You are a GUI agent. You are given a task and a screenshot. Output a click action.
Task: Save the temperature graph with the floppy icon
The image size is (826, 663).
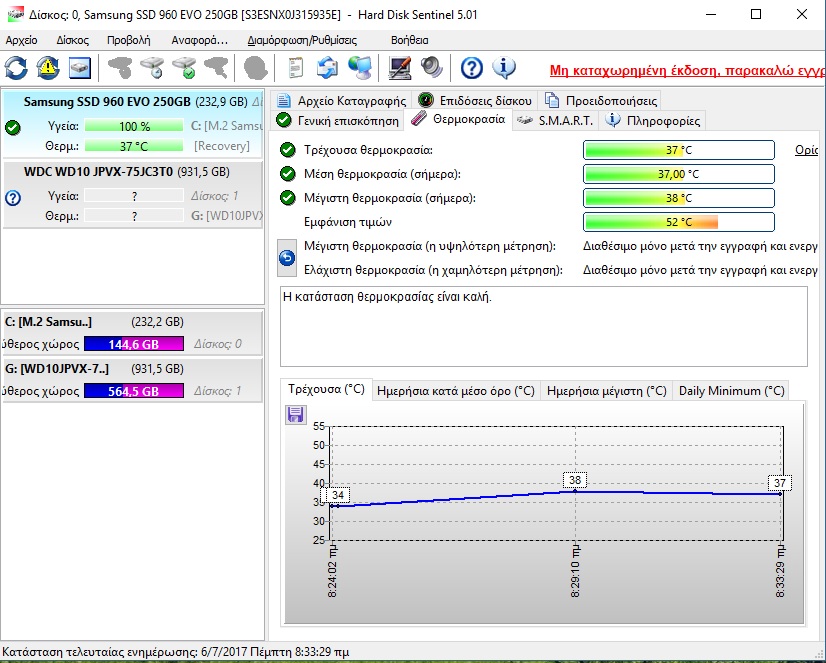pos(296,414)
